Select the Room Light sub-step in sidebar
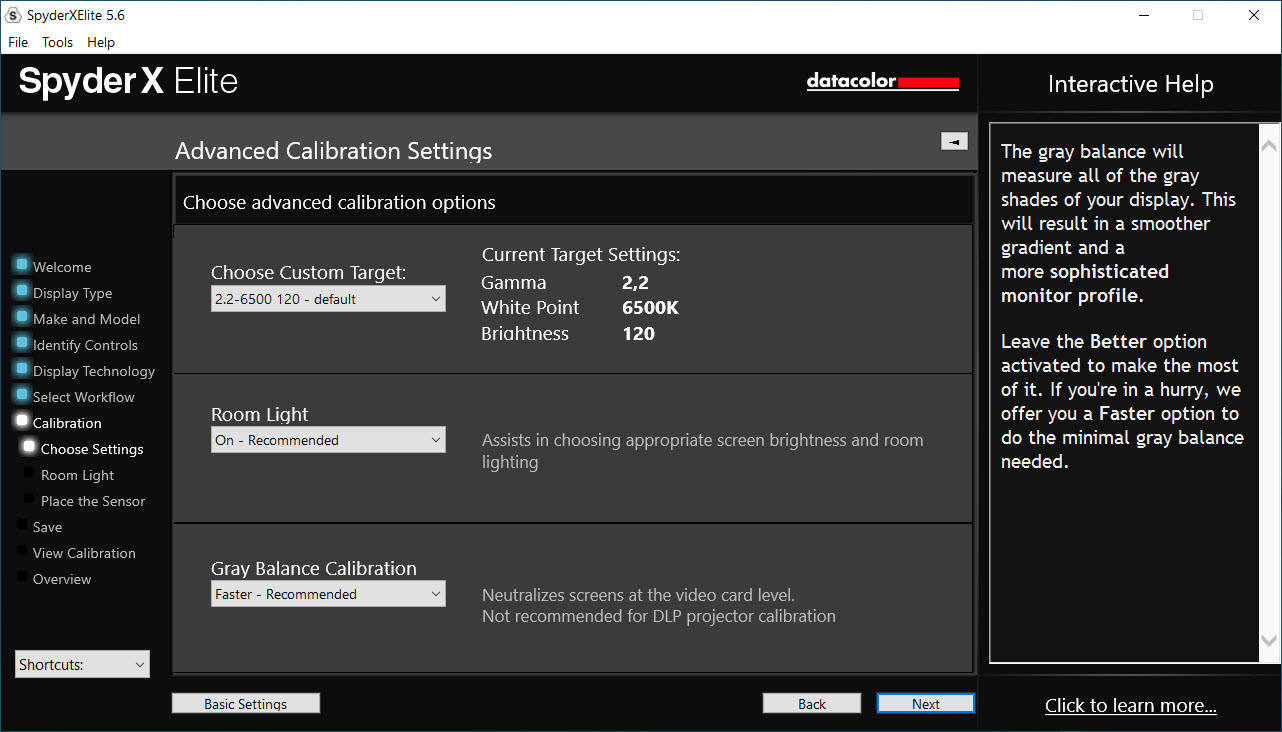The width and height of the screenshot is (1282, 732). click(x=77, y=475)
